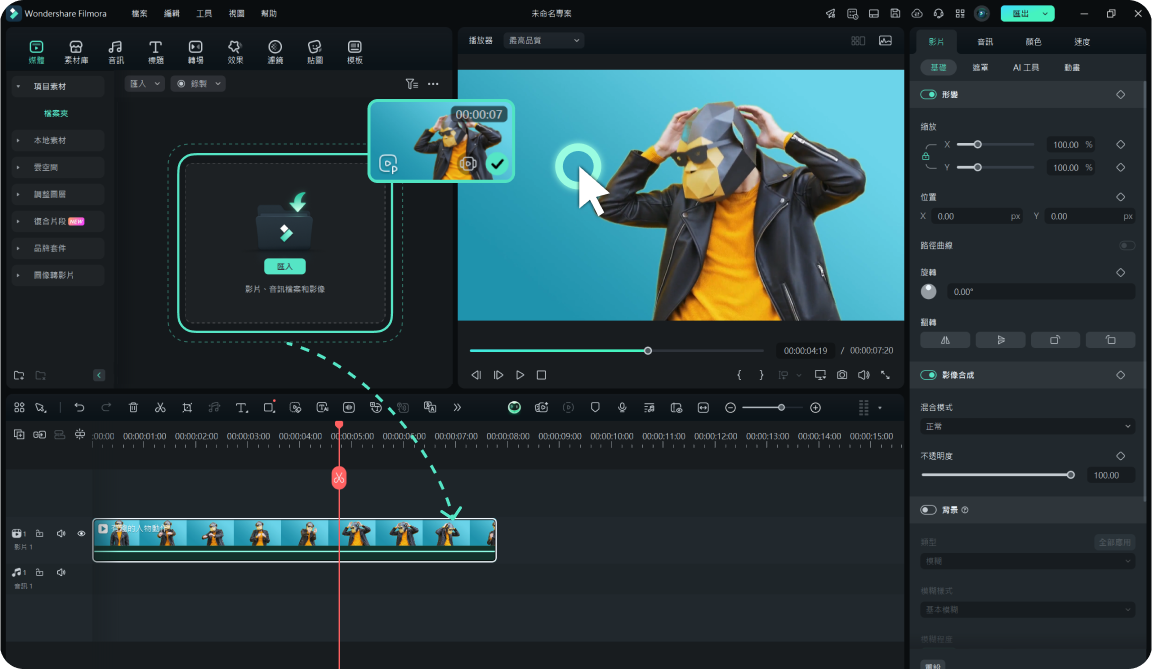This screenshot has height=669, width=1152.
Task: Split the clip with the scissors toolbar icon
Action: 160,408
